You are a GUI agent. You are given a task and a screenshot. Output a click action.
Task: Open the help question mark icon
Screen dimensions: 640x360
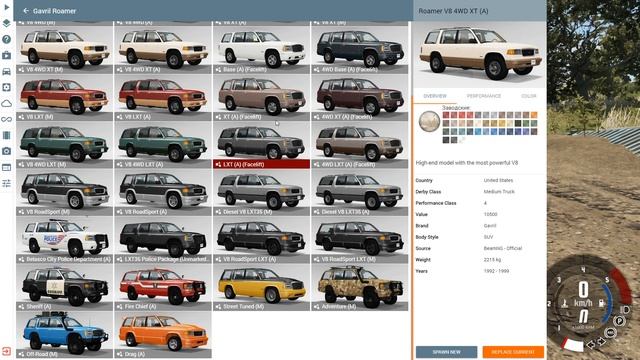tap(7, 39)
